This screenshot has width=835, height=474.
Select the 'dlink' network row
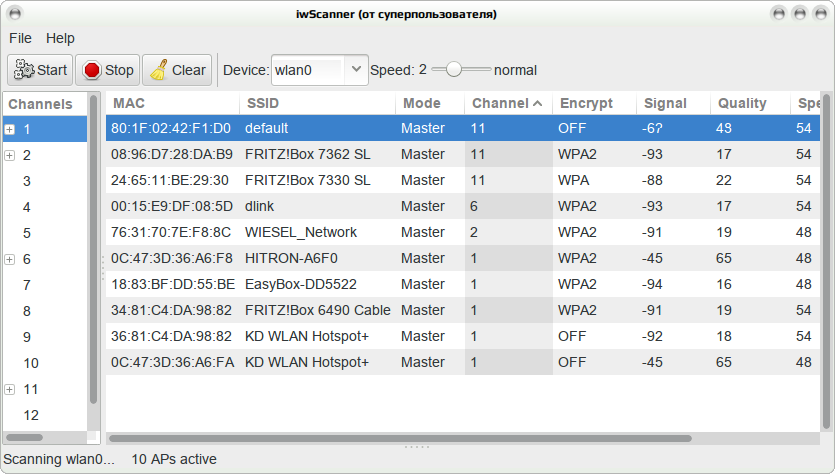(x=462, y=206)
